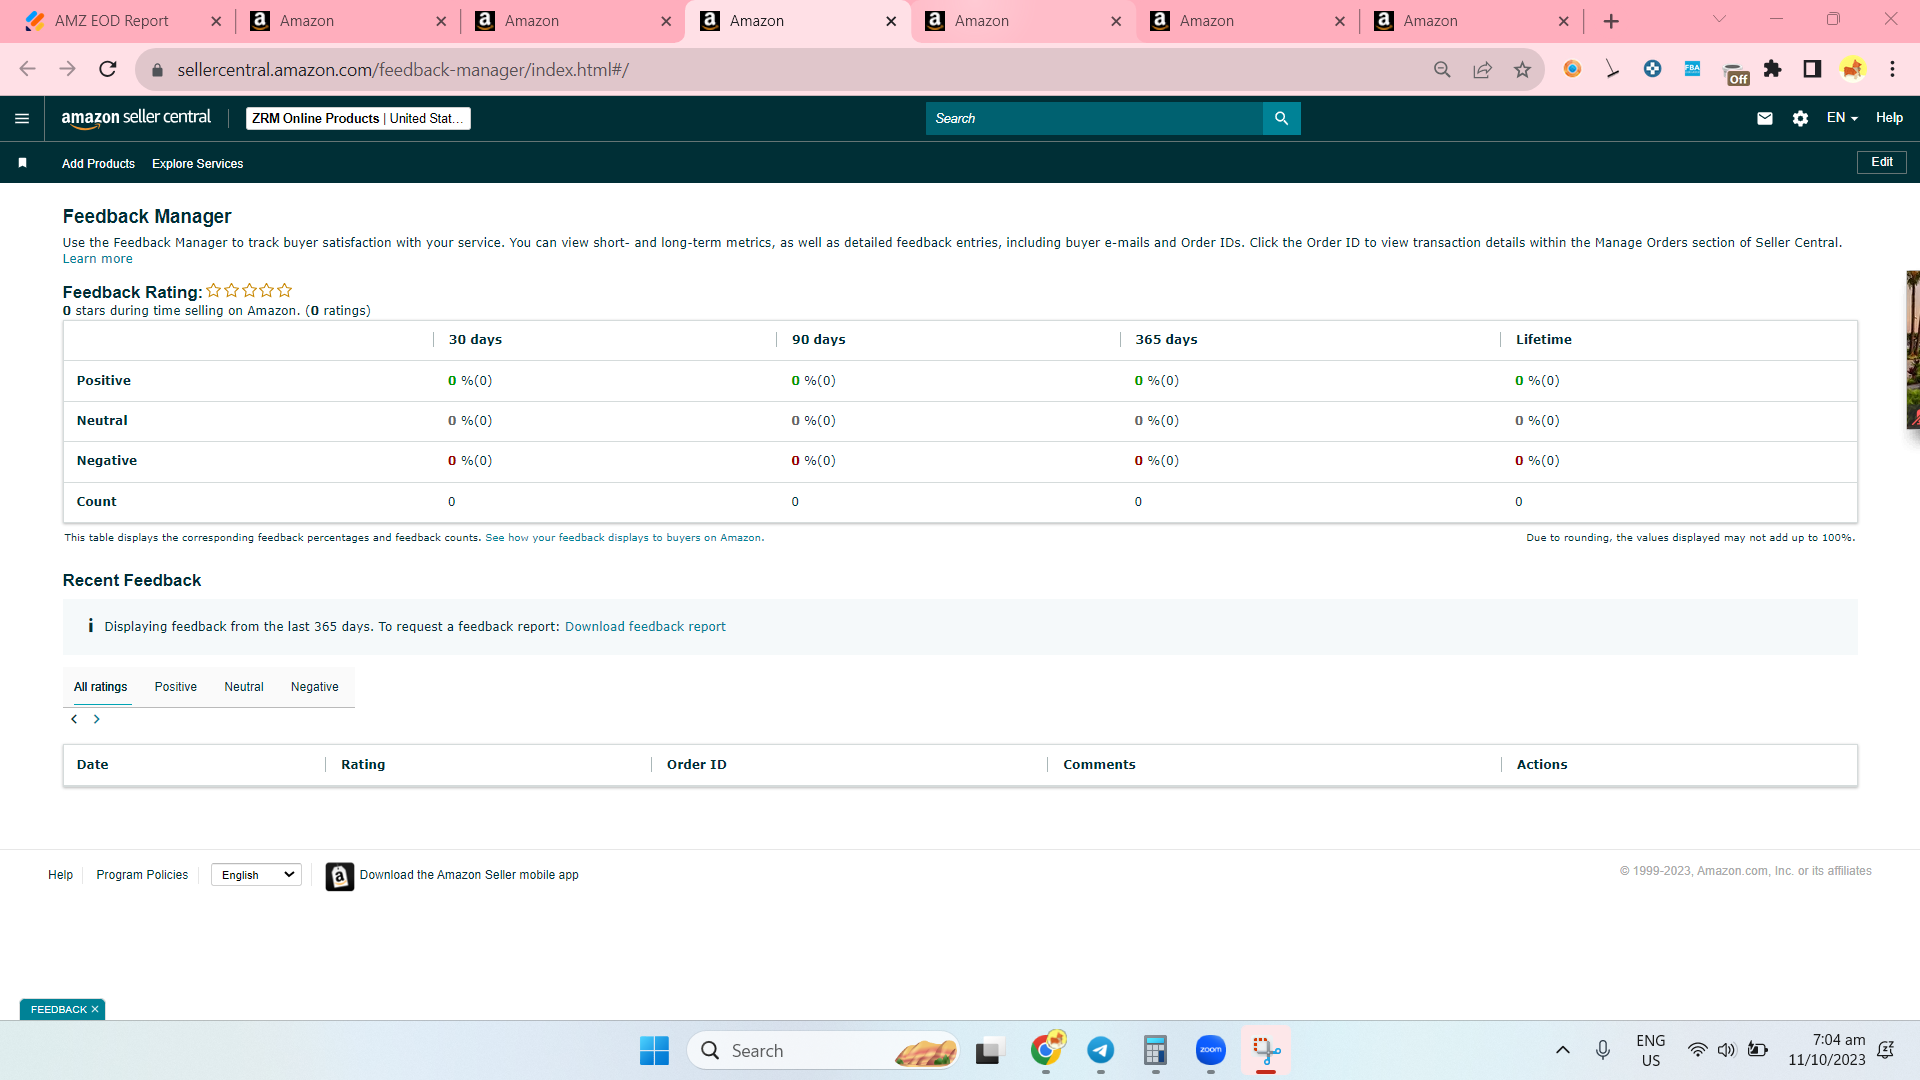1920x1080 pixels.
Task: Click the ENG US language indicator
Action: (x=1651, y=1050)
